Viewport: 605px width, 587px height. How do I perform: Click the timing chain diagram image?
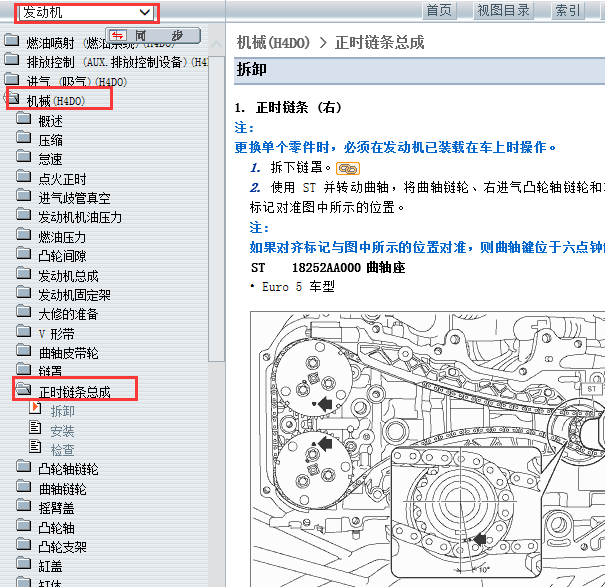[x=428, y=449]
